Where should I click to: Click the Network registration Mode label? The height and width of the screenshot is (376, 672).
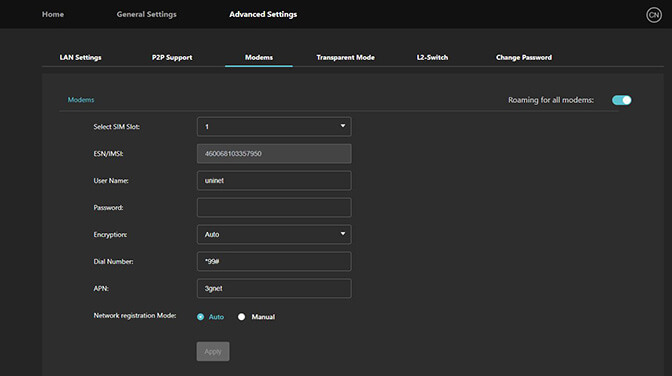(135, 316)
